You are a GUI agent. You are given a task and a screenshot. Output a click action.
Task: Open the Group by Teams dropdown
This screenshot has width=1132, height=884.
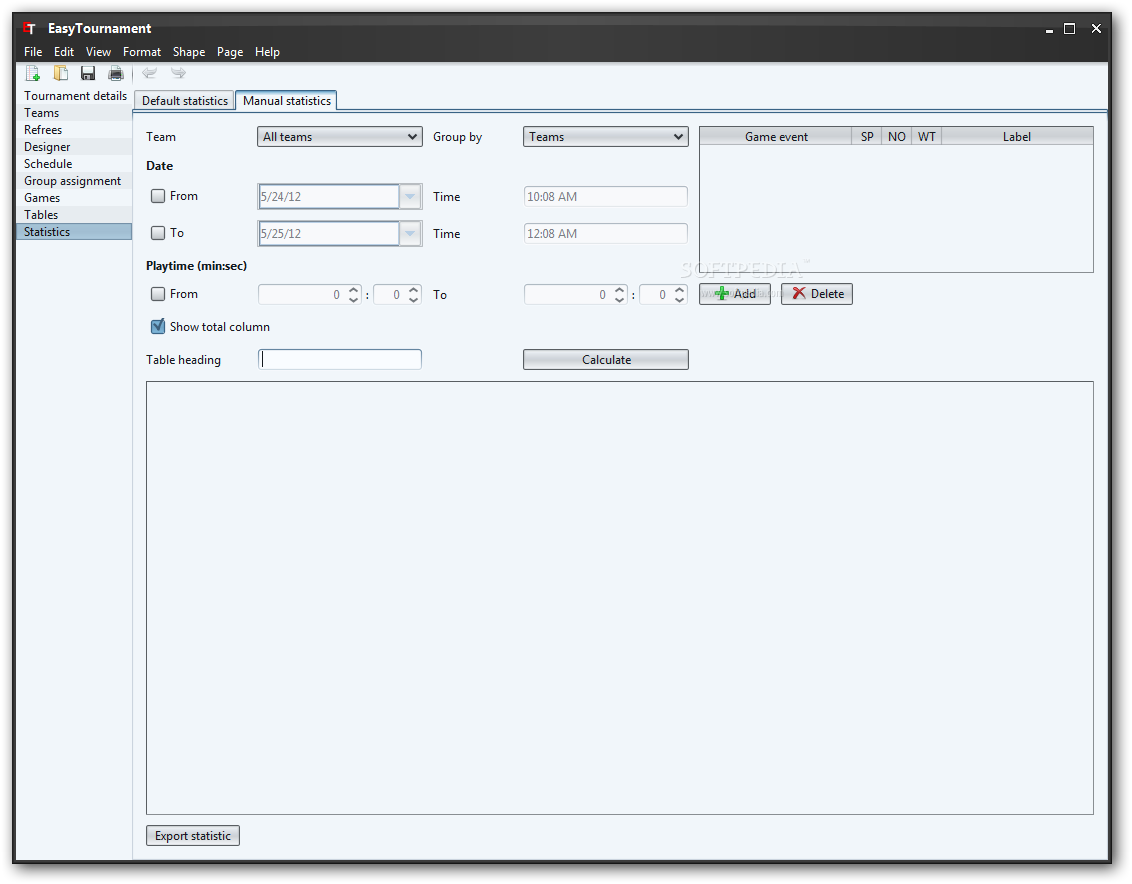[606, 136]
